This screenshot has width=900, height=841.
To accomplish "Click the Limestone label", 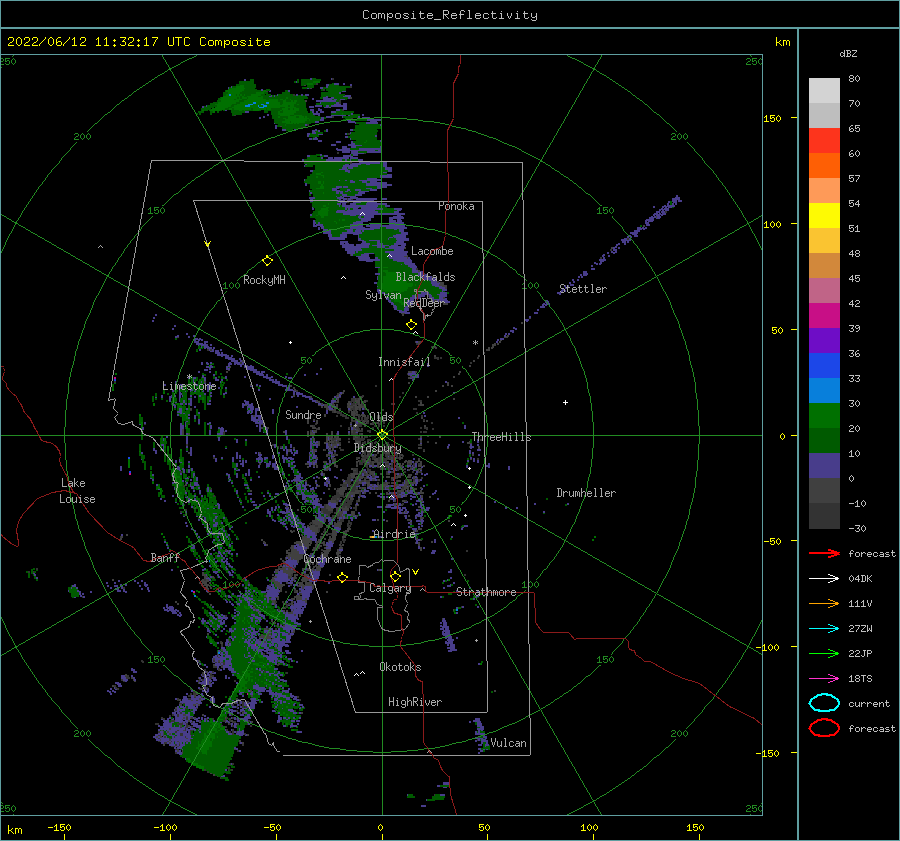I will (189, 386).
